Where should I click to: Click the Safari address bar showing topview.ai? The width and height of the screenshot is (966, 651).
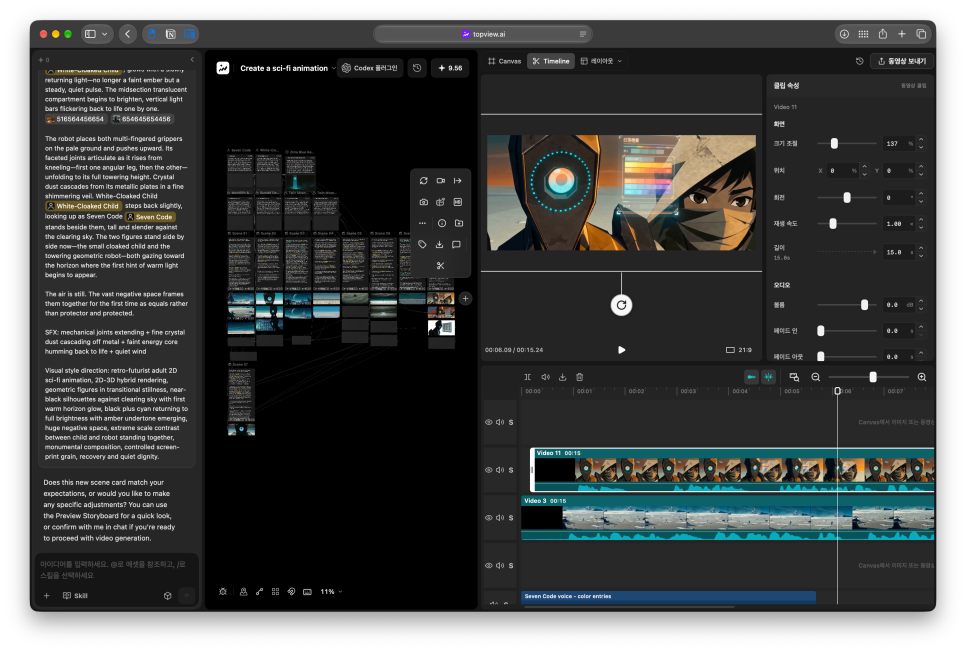pyautogui.click(x=483, y=34)
